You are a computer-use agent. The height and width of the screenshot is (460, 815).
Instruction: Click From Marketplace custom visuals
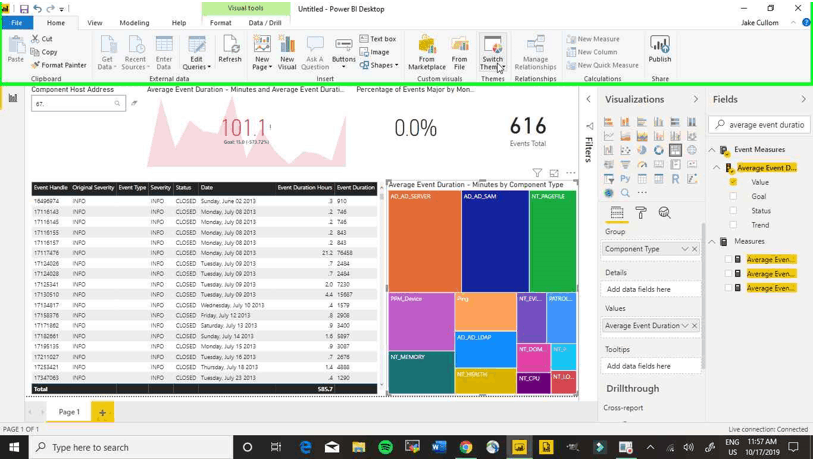click(x=427, y=52)
